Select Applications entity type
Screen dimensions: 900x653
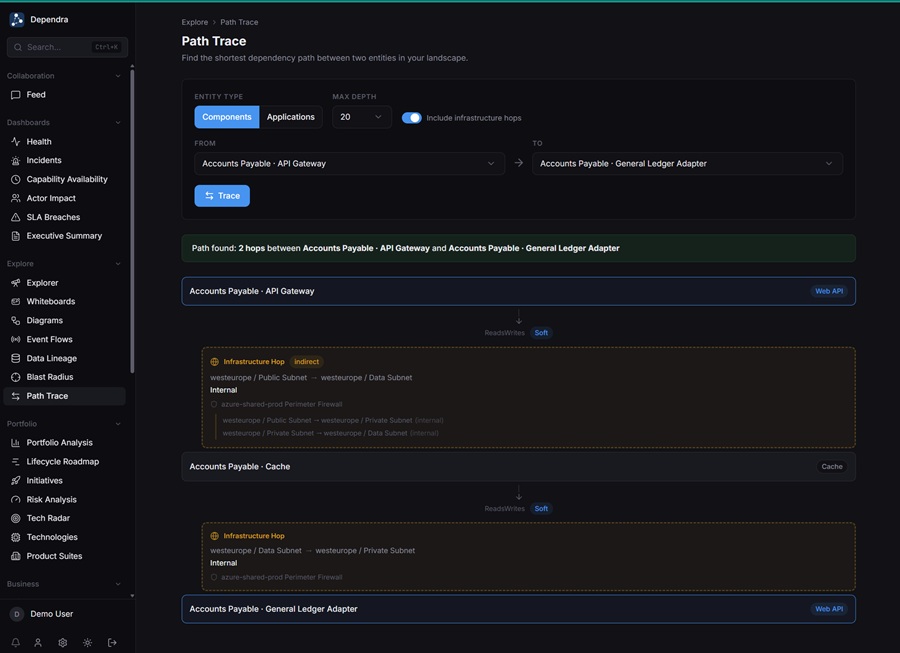click(x=290, y=117)
